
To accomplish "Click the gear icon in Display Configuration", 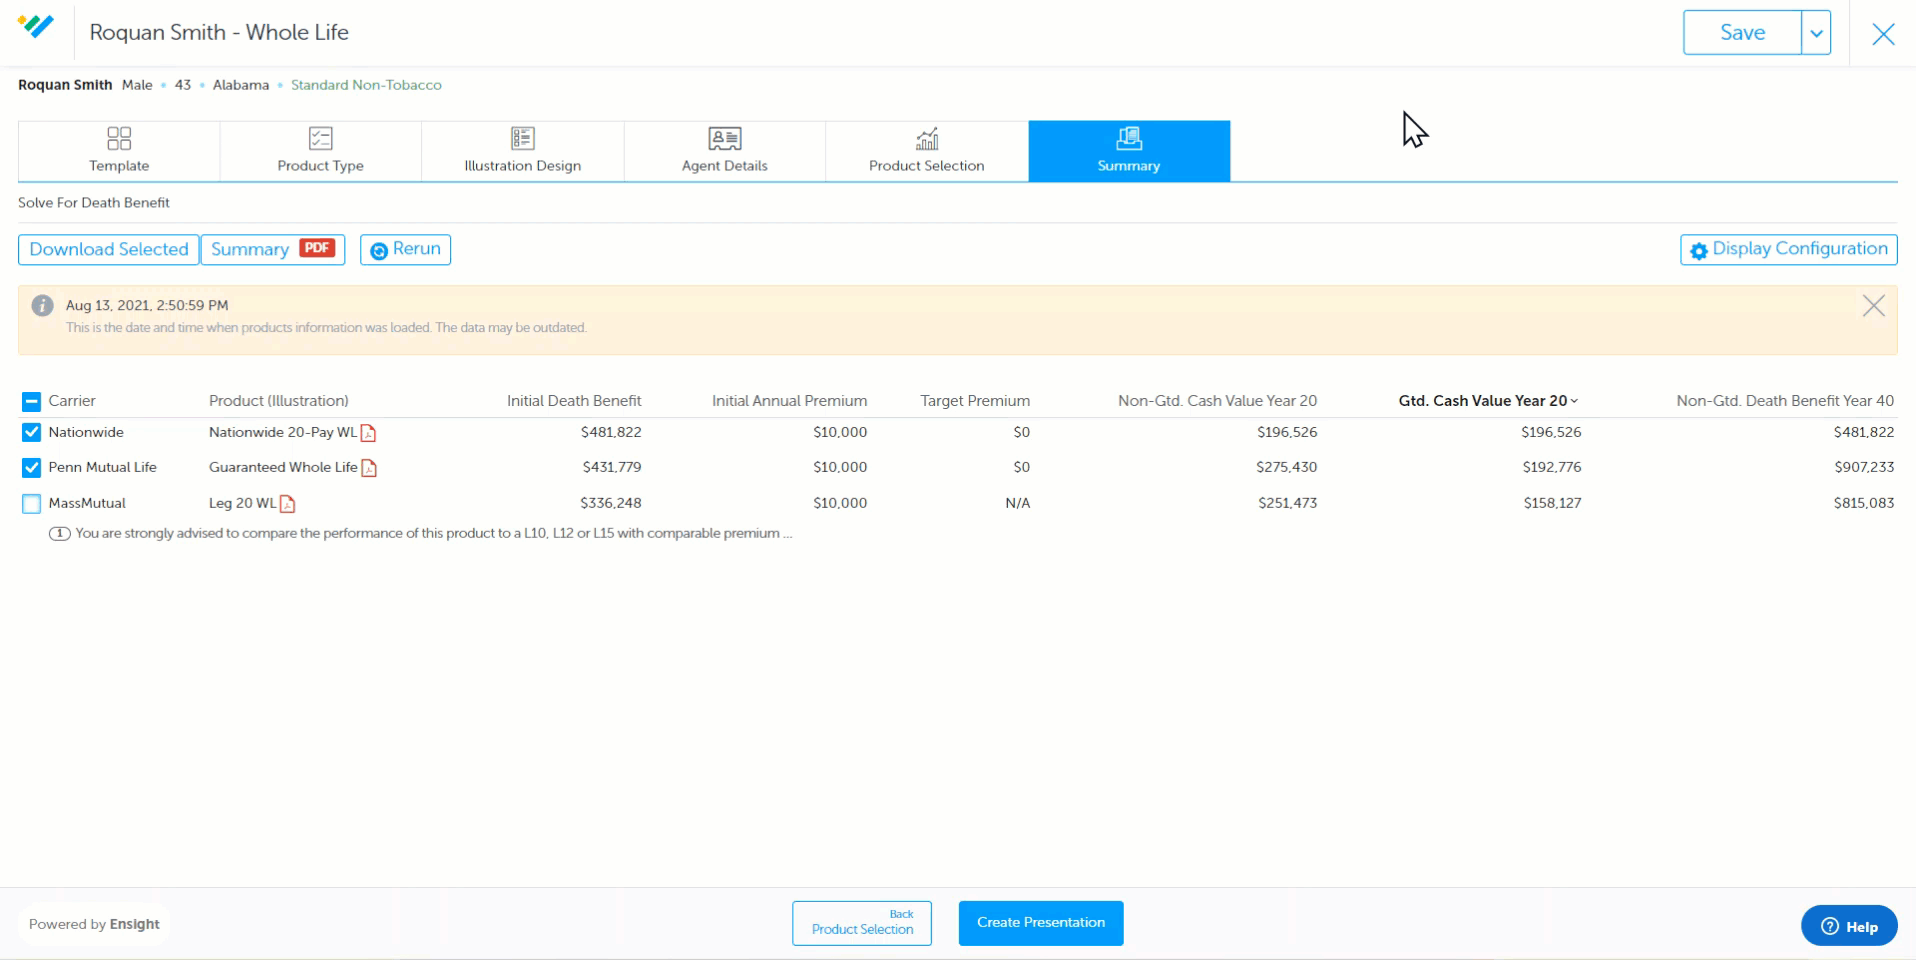I will click(1698, 251).
